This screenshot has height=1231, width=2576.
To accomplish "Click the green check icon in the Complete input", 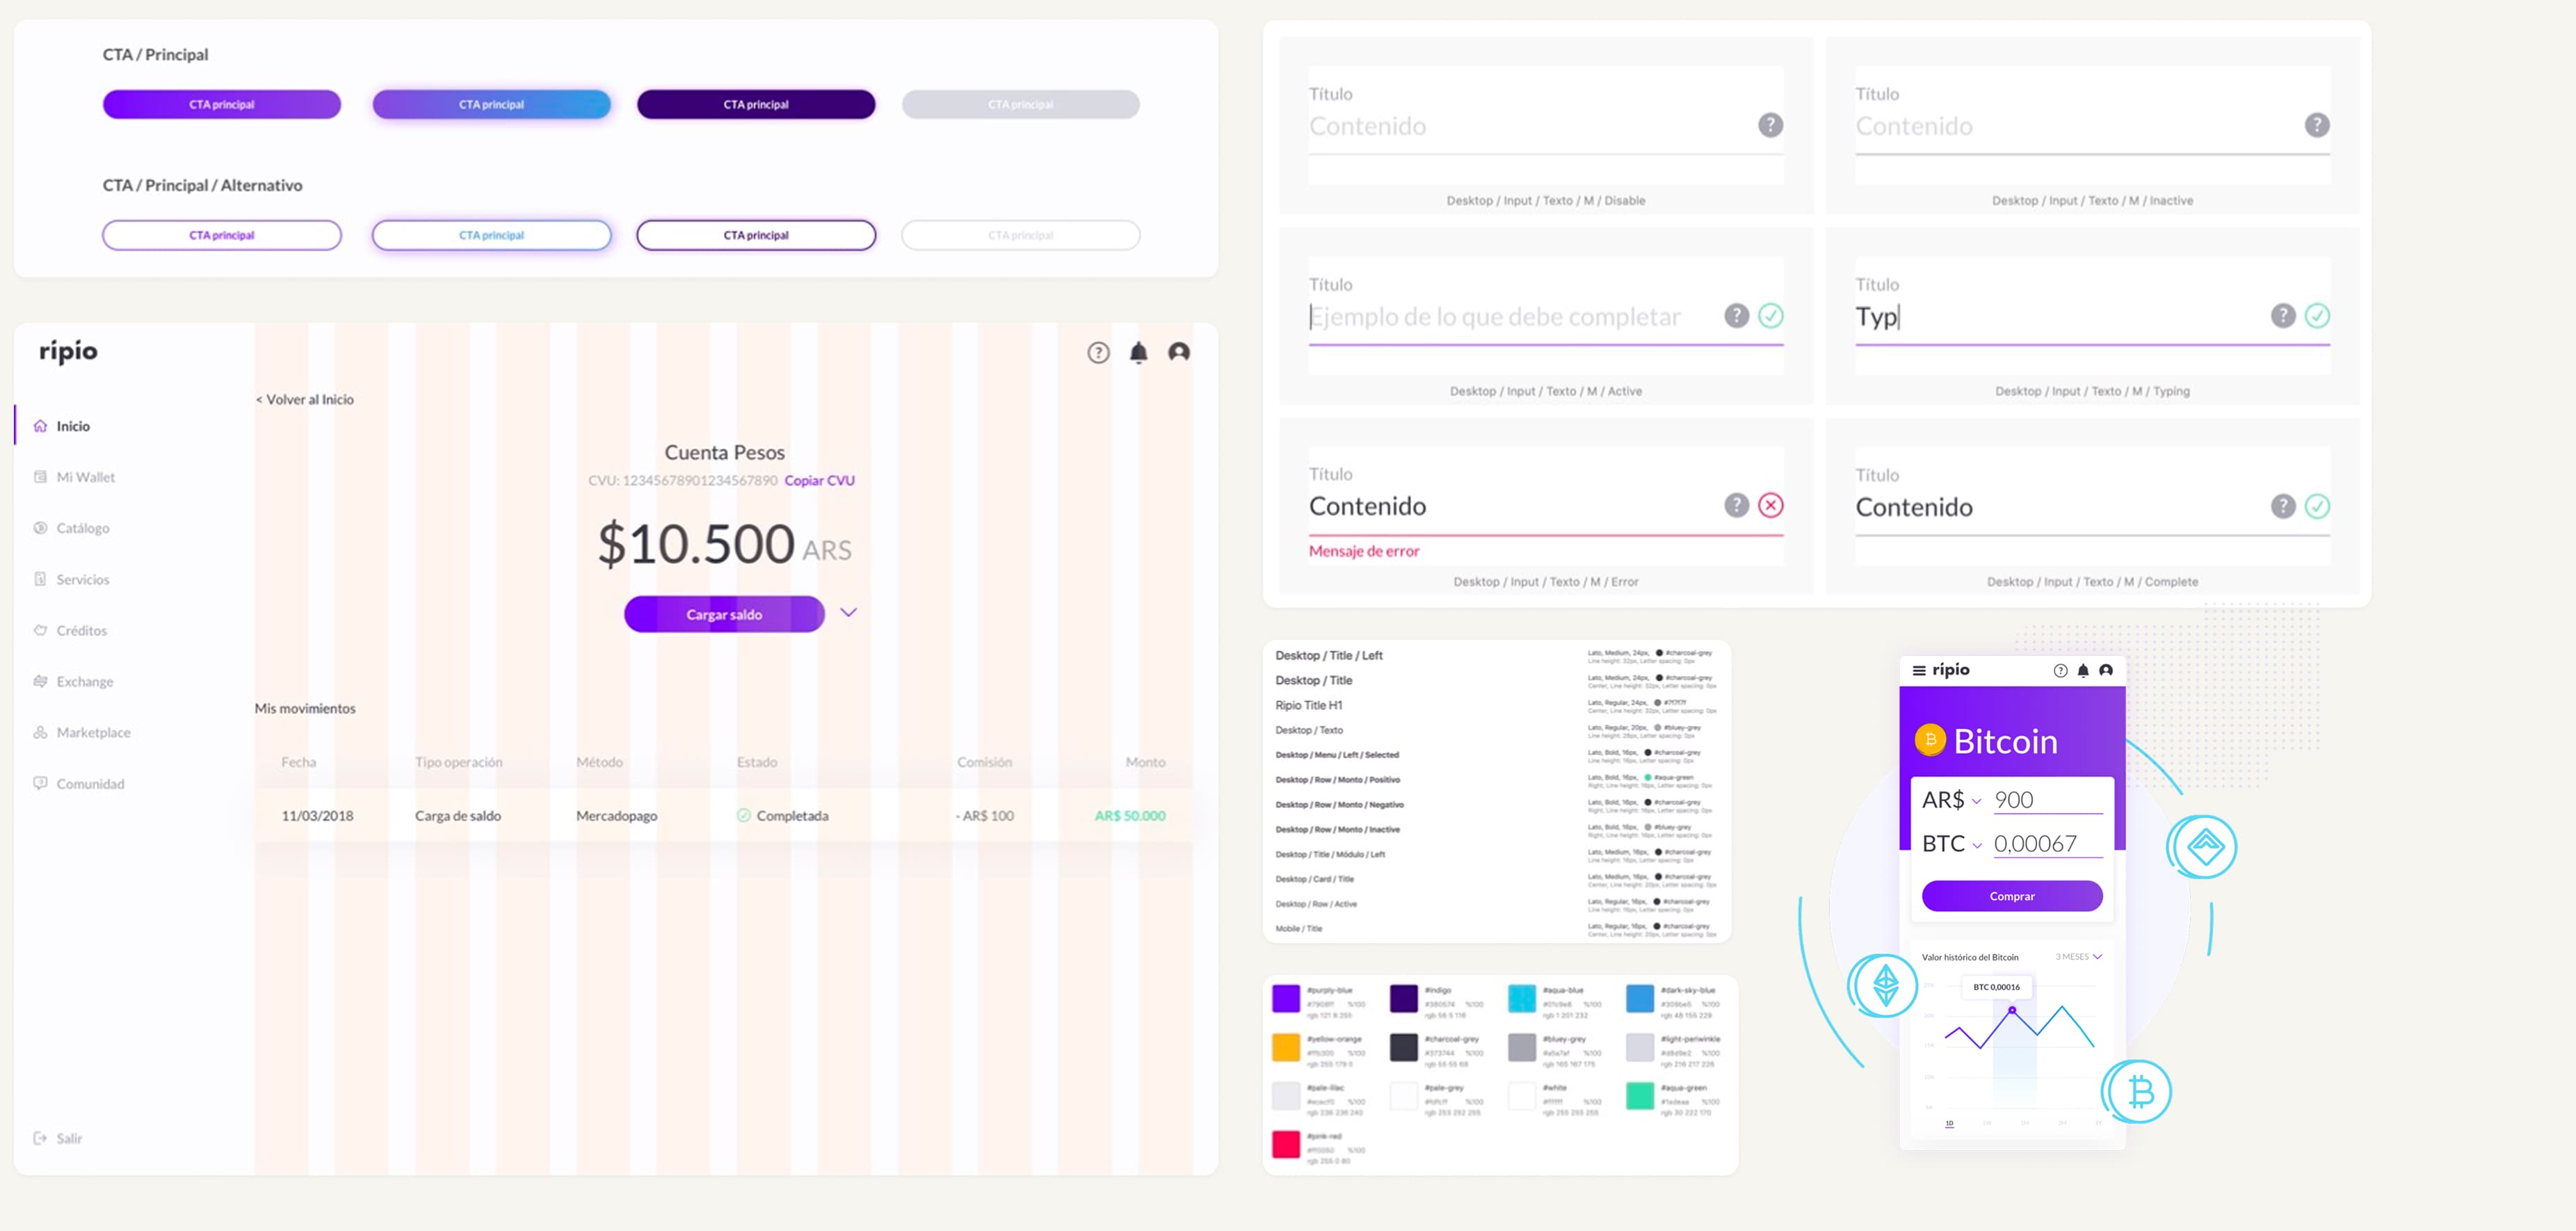I will click(x=2317, y=506).
